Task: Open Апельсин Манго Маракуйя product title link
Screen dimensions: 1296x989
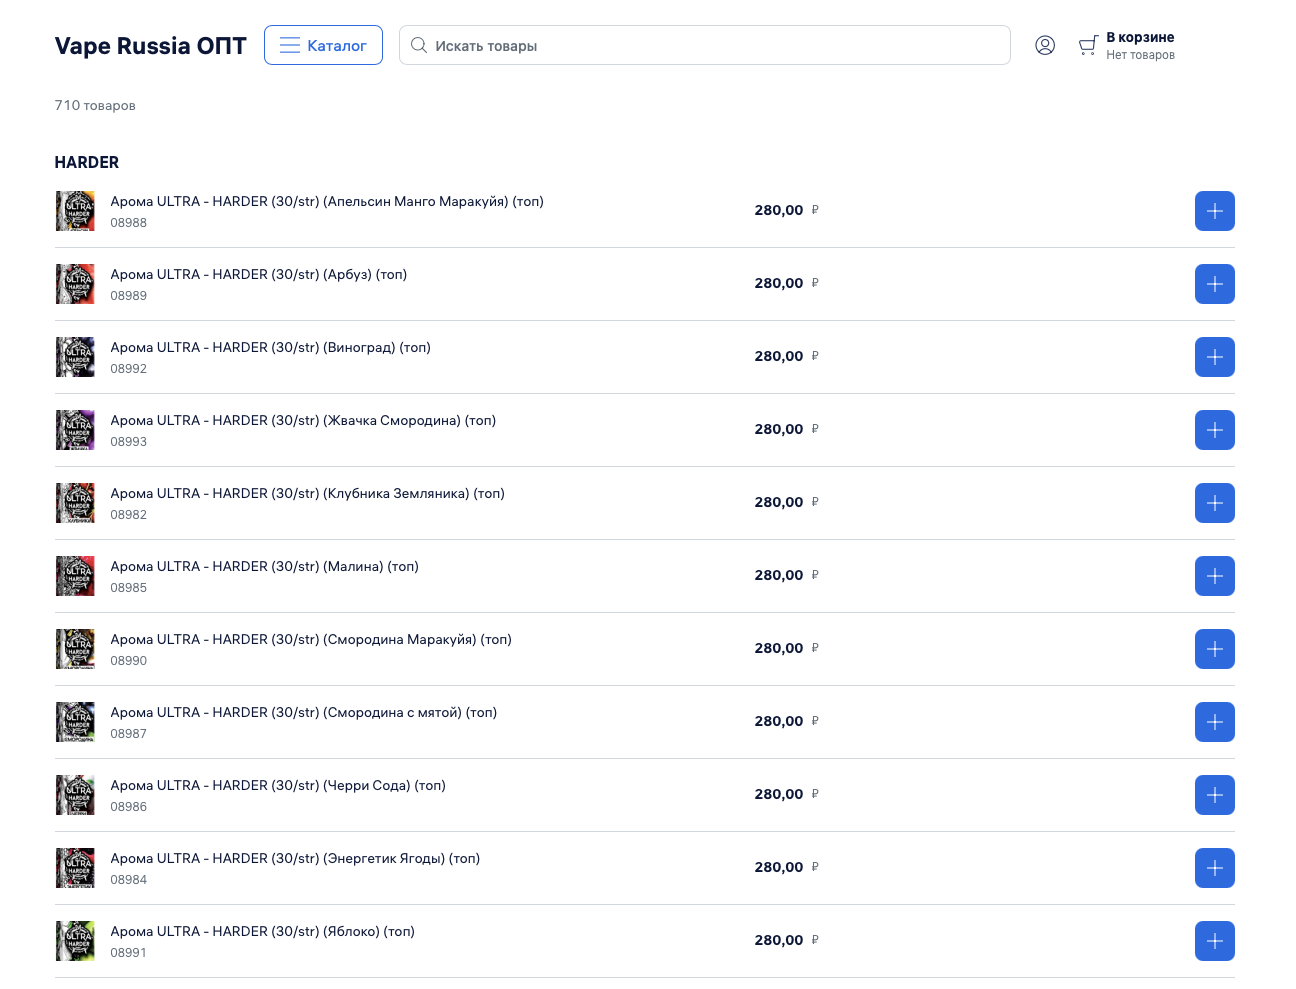Action: coord(327,202)
